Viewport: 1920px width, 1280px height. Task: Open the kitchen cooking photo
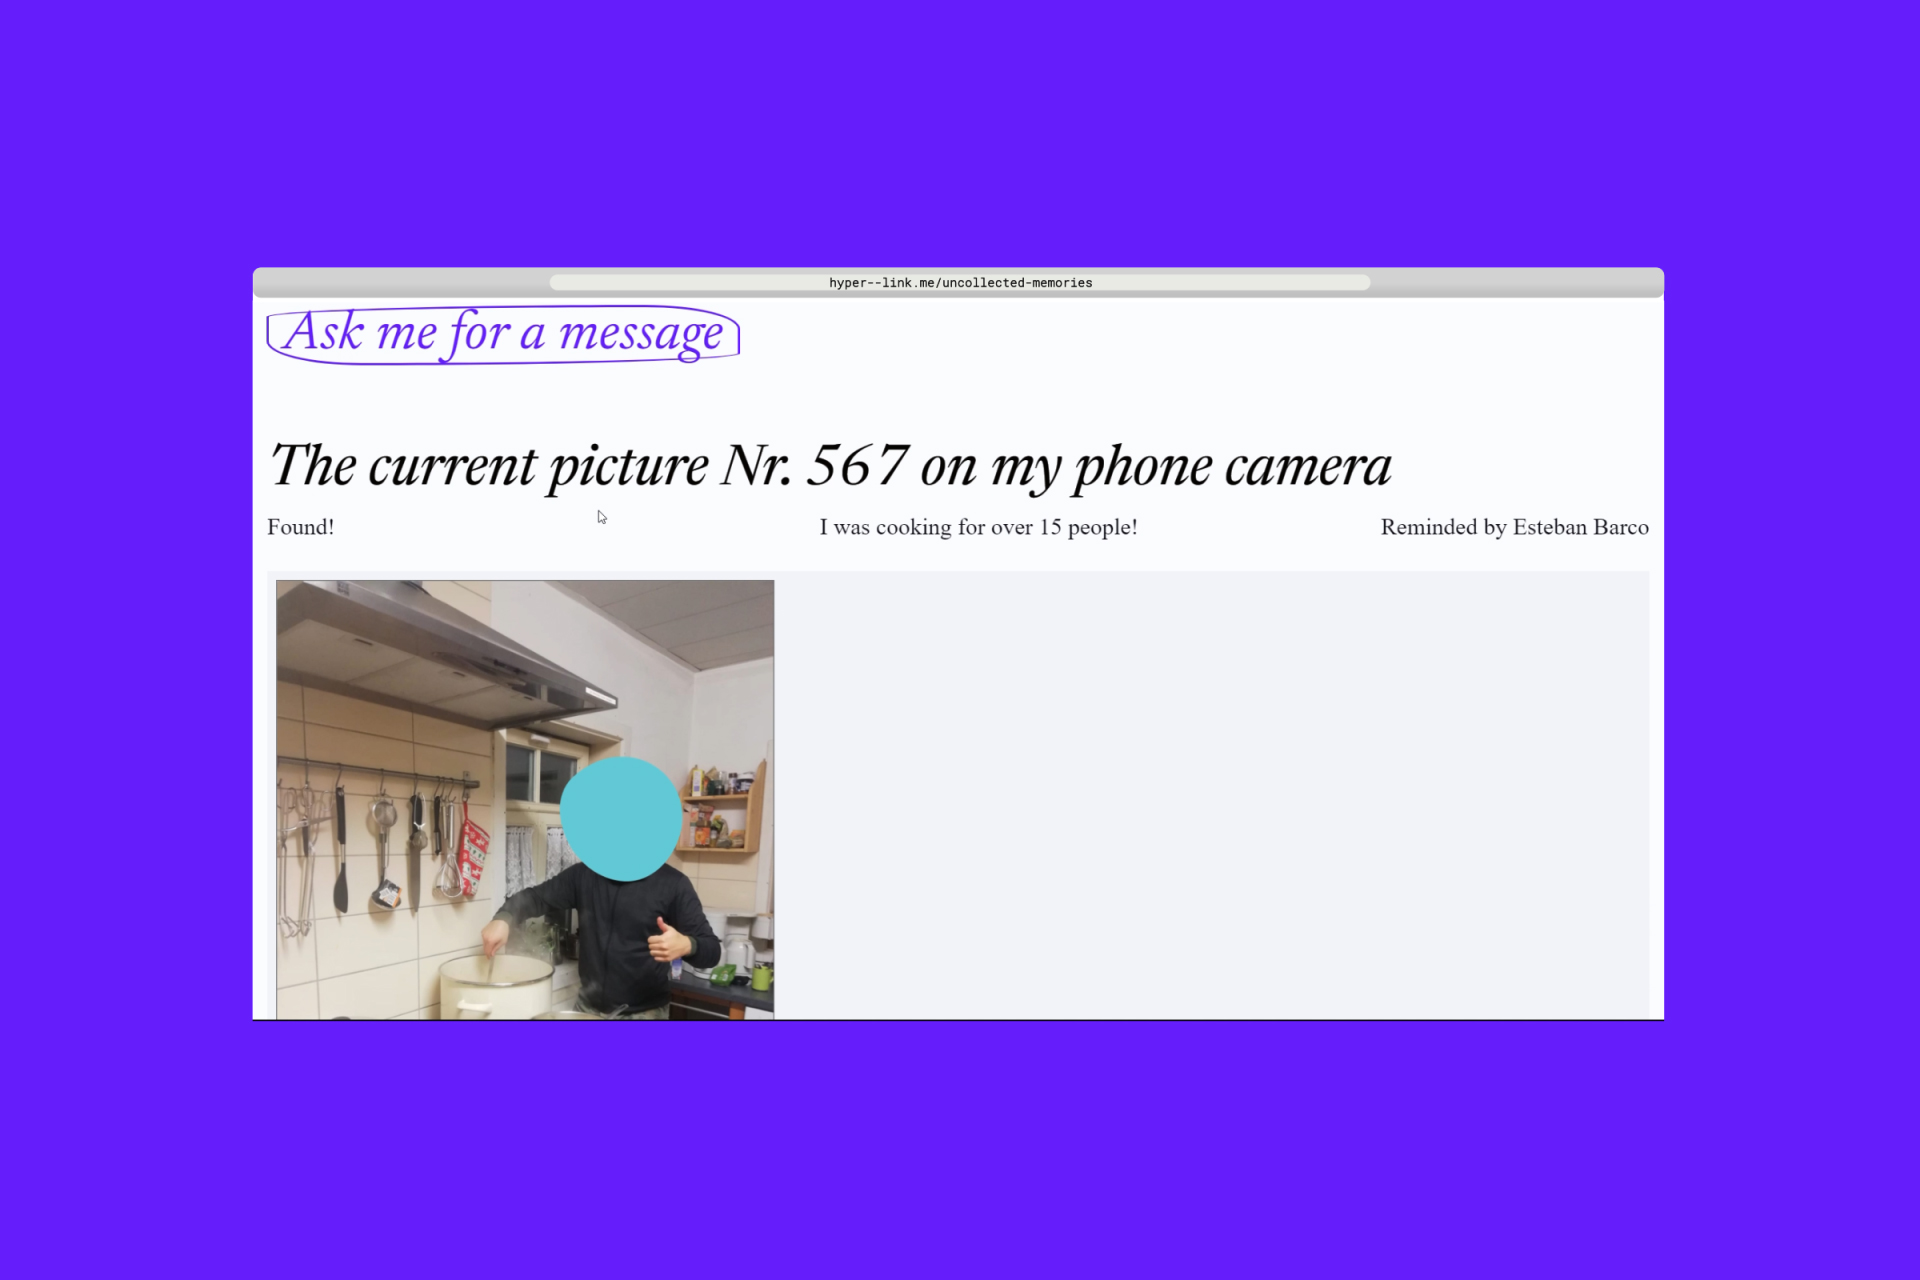[x=525, y=800]
